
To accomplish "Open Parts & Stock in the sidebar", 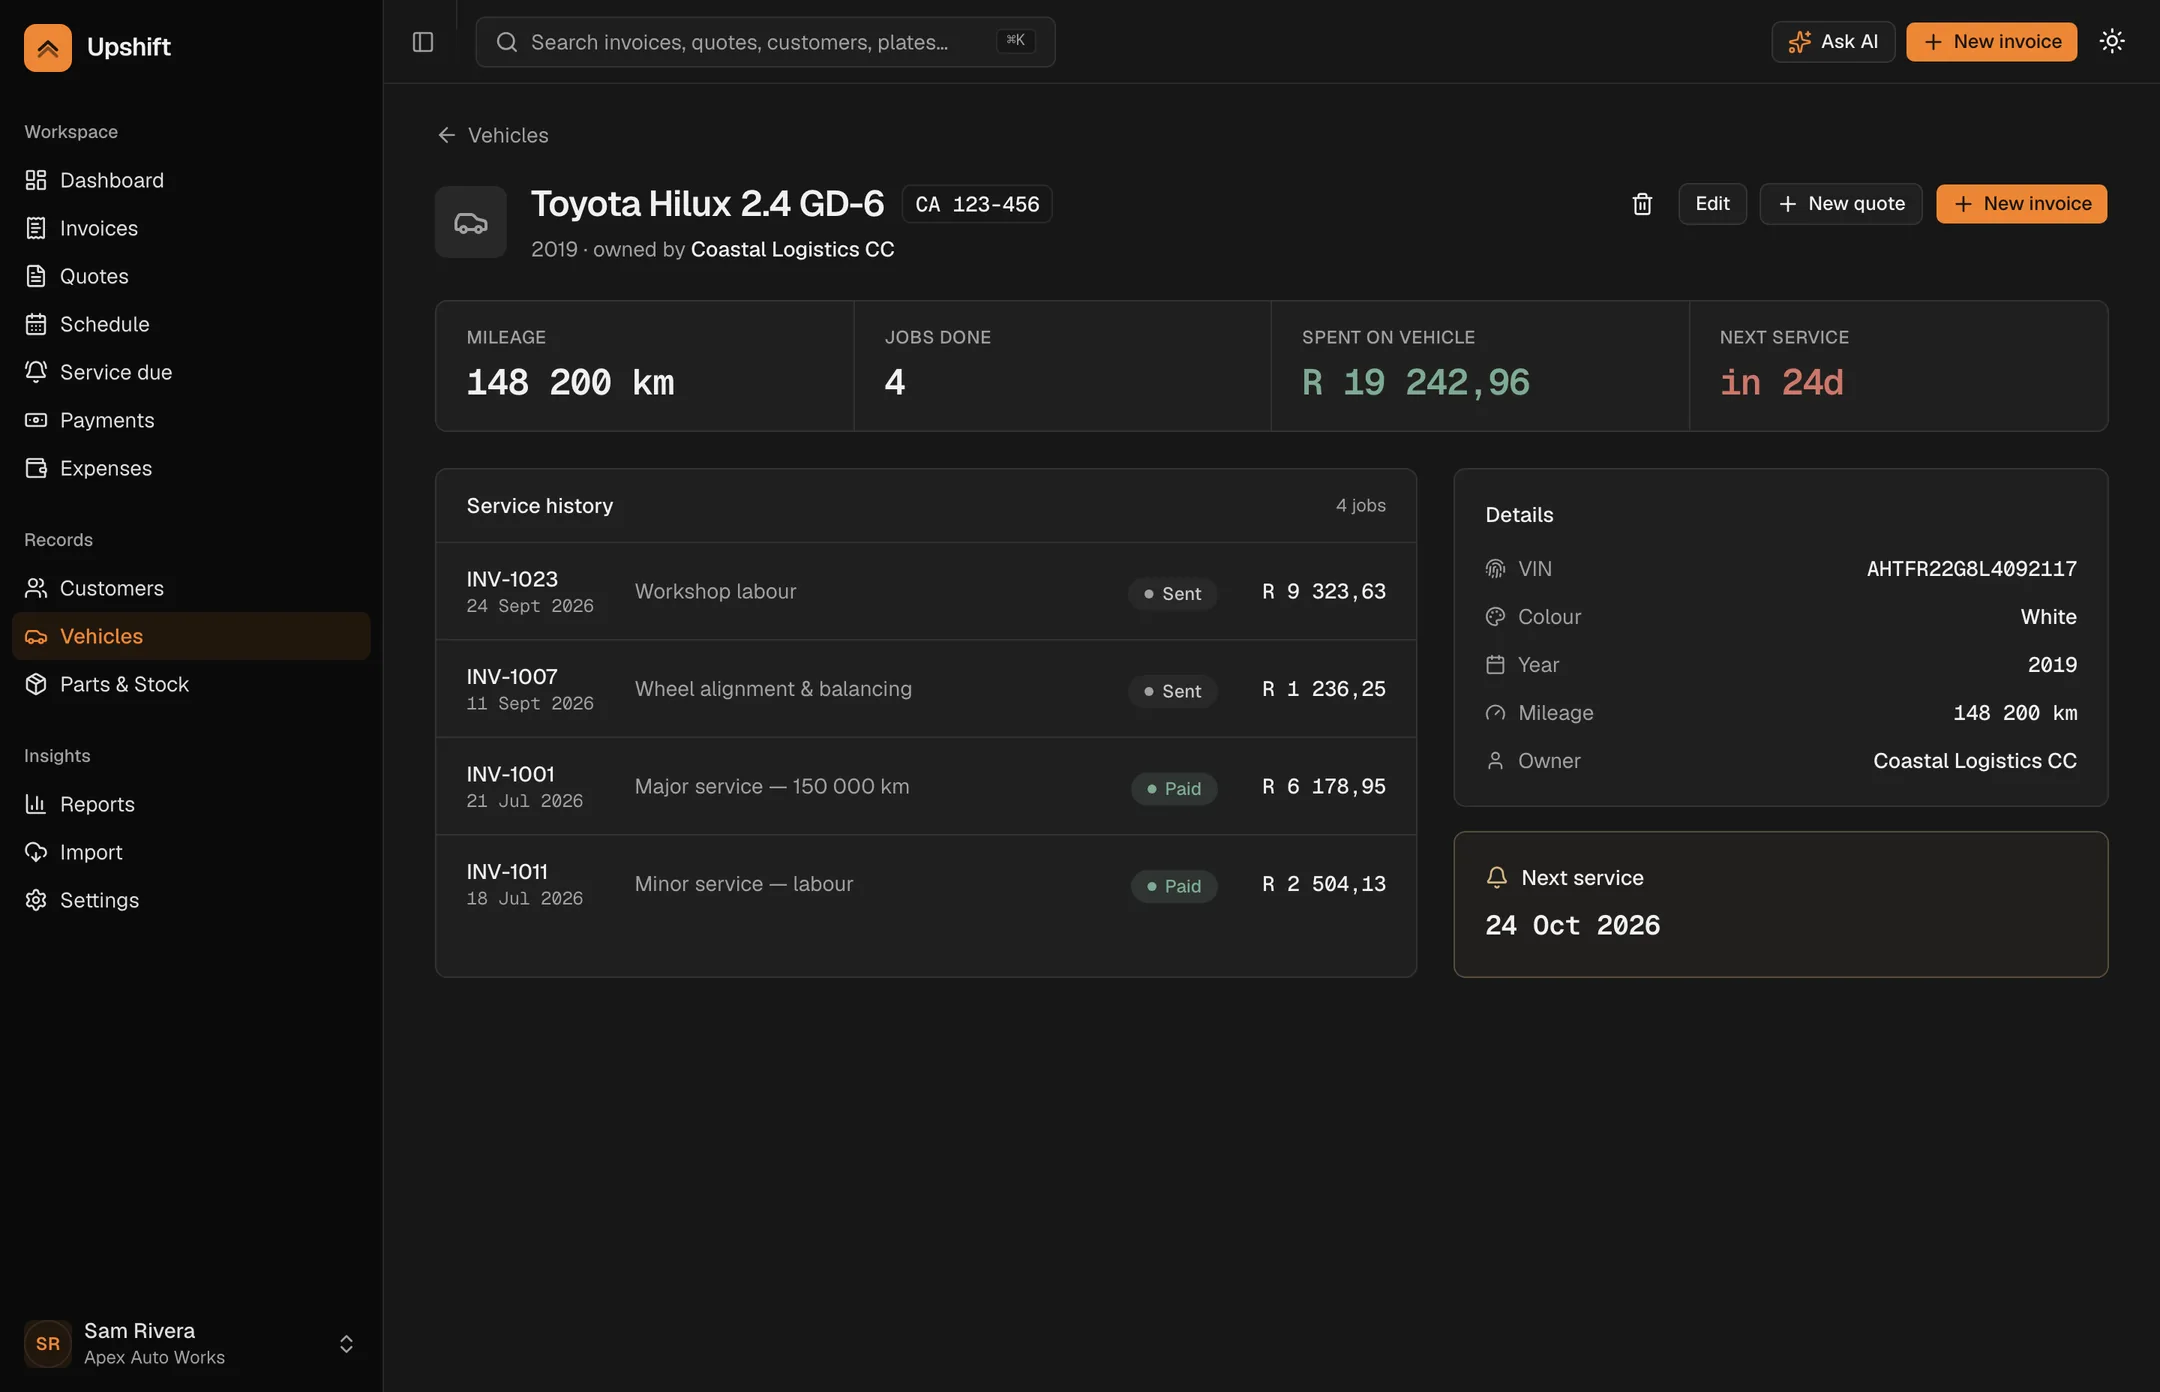I will (191, 684).
